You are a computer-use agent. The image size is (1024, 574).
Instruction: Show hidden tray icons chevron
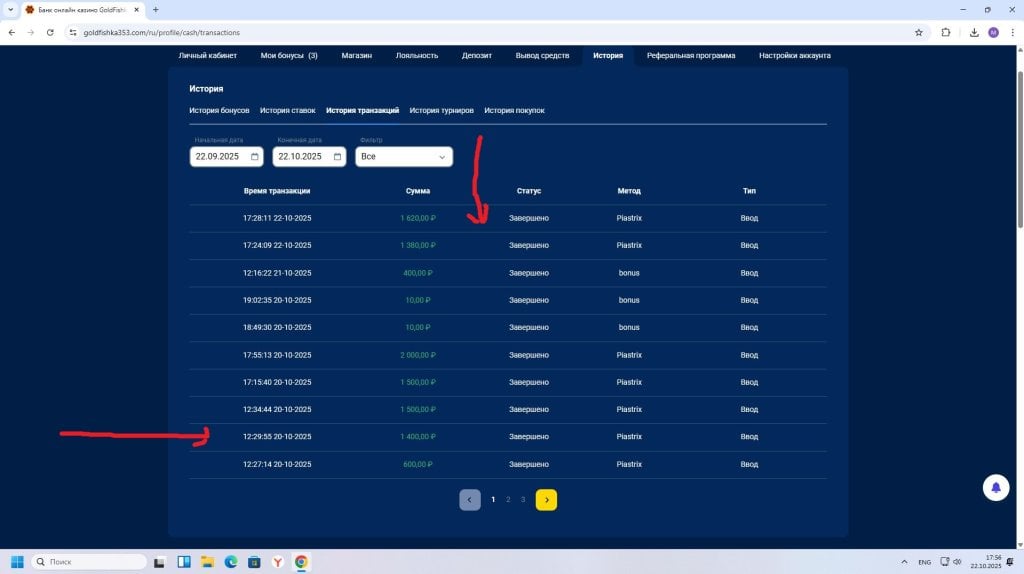(904, 562)
